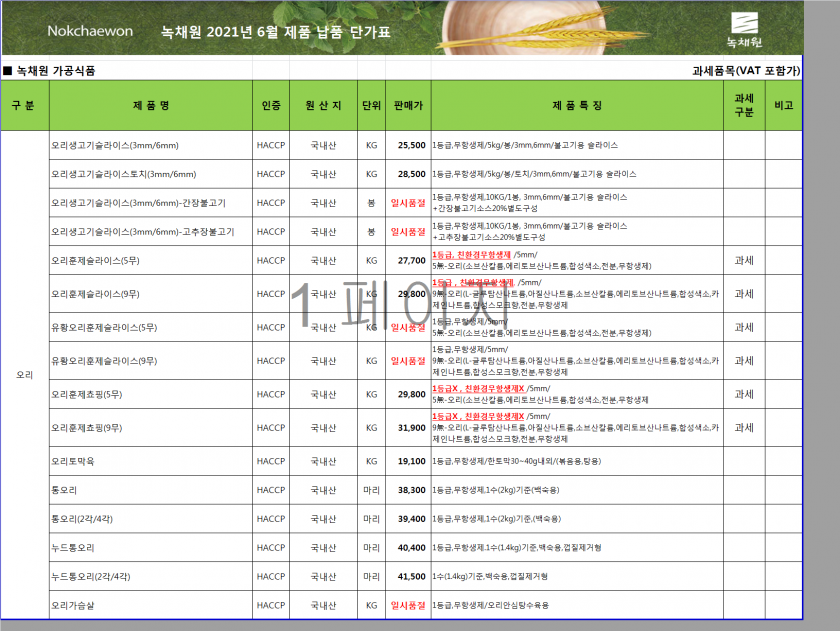Select the 간장불고기 product cell

(151, 203)
